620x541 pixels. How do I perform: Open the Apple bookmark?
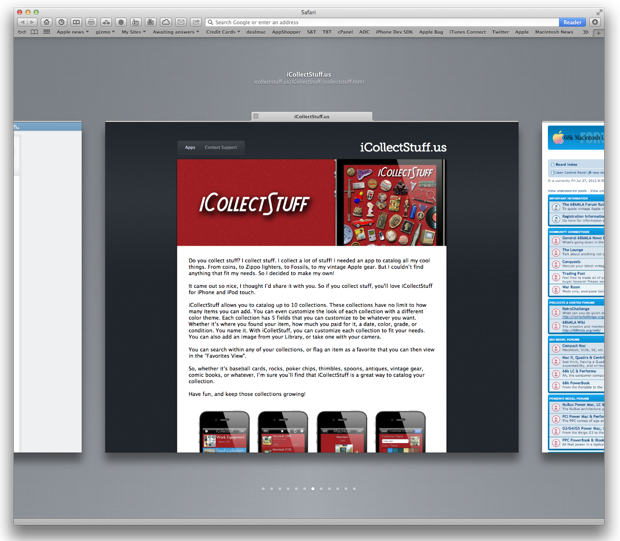tap(522, 32)
